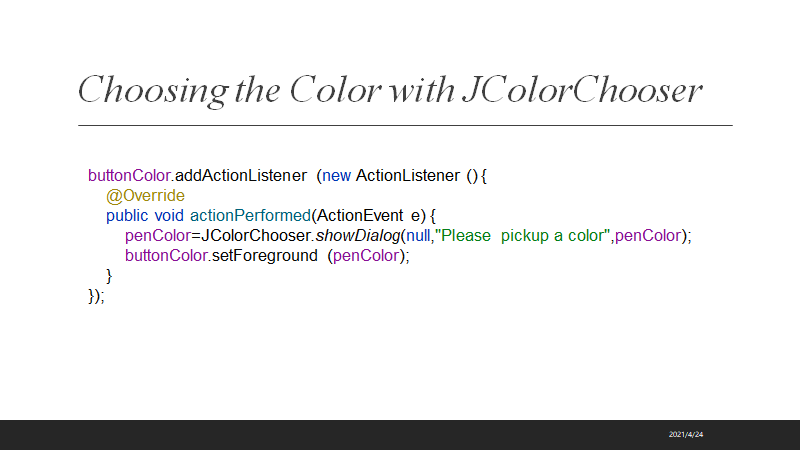Click the word 'addActionListener' in code
Viewport: 800px width, 450px height.
[x=241, y=176]
